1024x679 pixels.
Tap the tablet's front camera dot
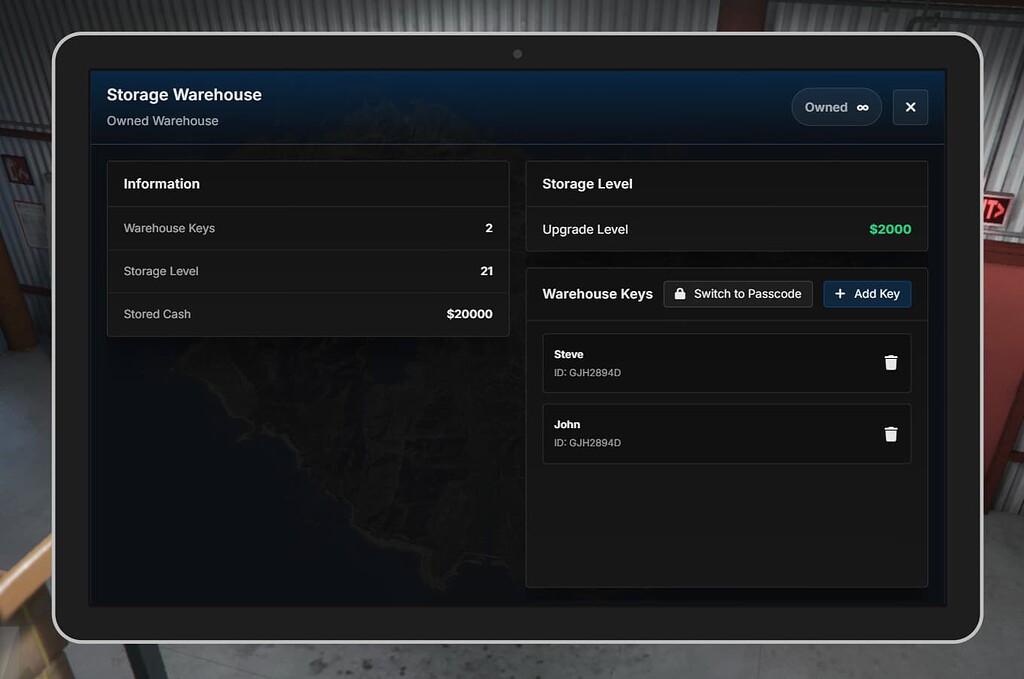coord(517,54)
